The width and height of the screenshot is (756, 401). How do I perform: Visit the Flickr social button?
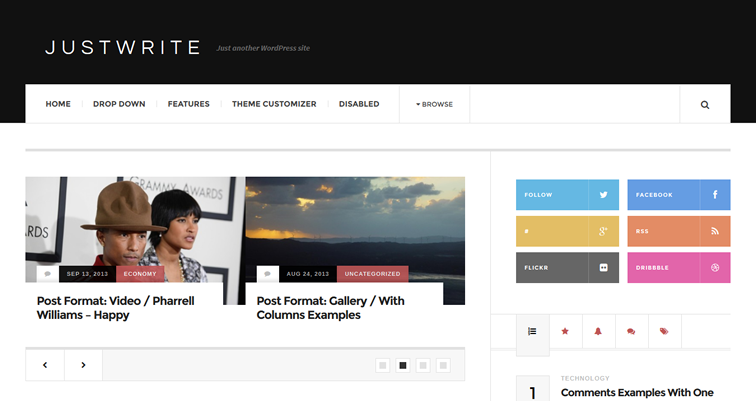coord(567,267)
